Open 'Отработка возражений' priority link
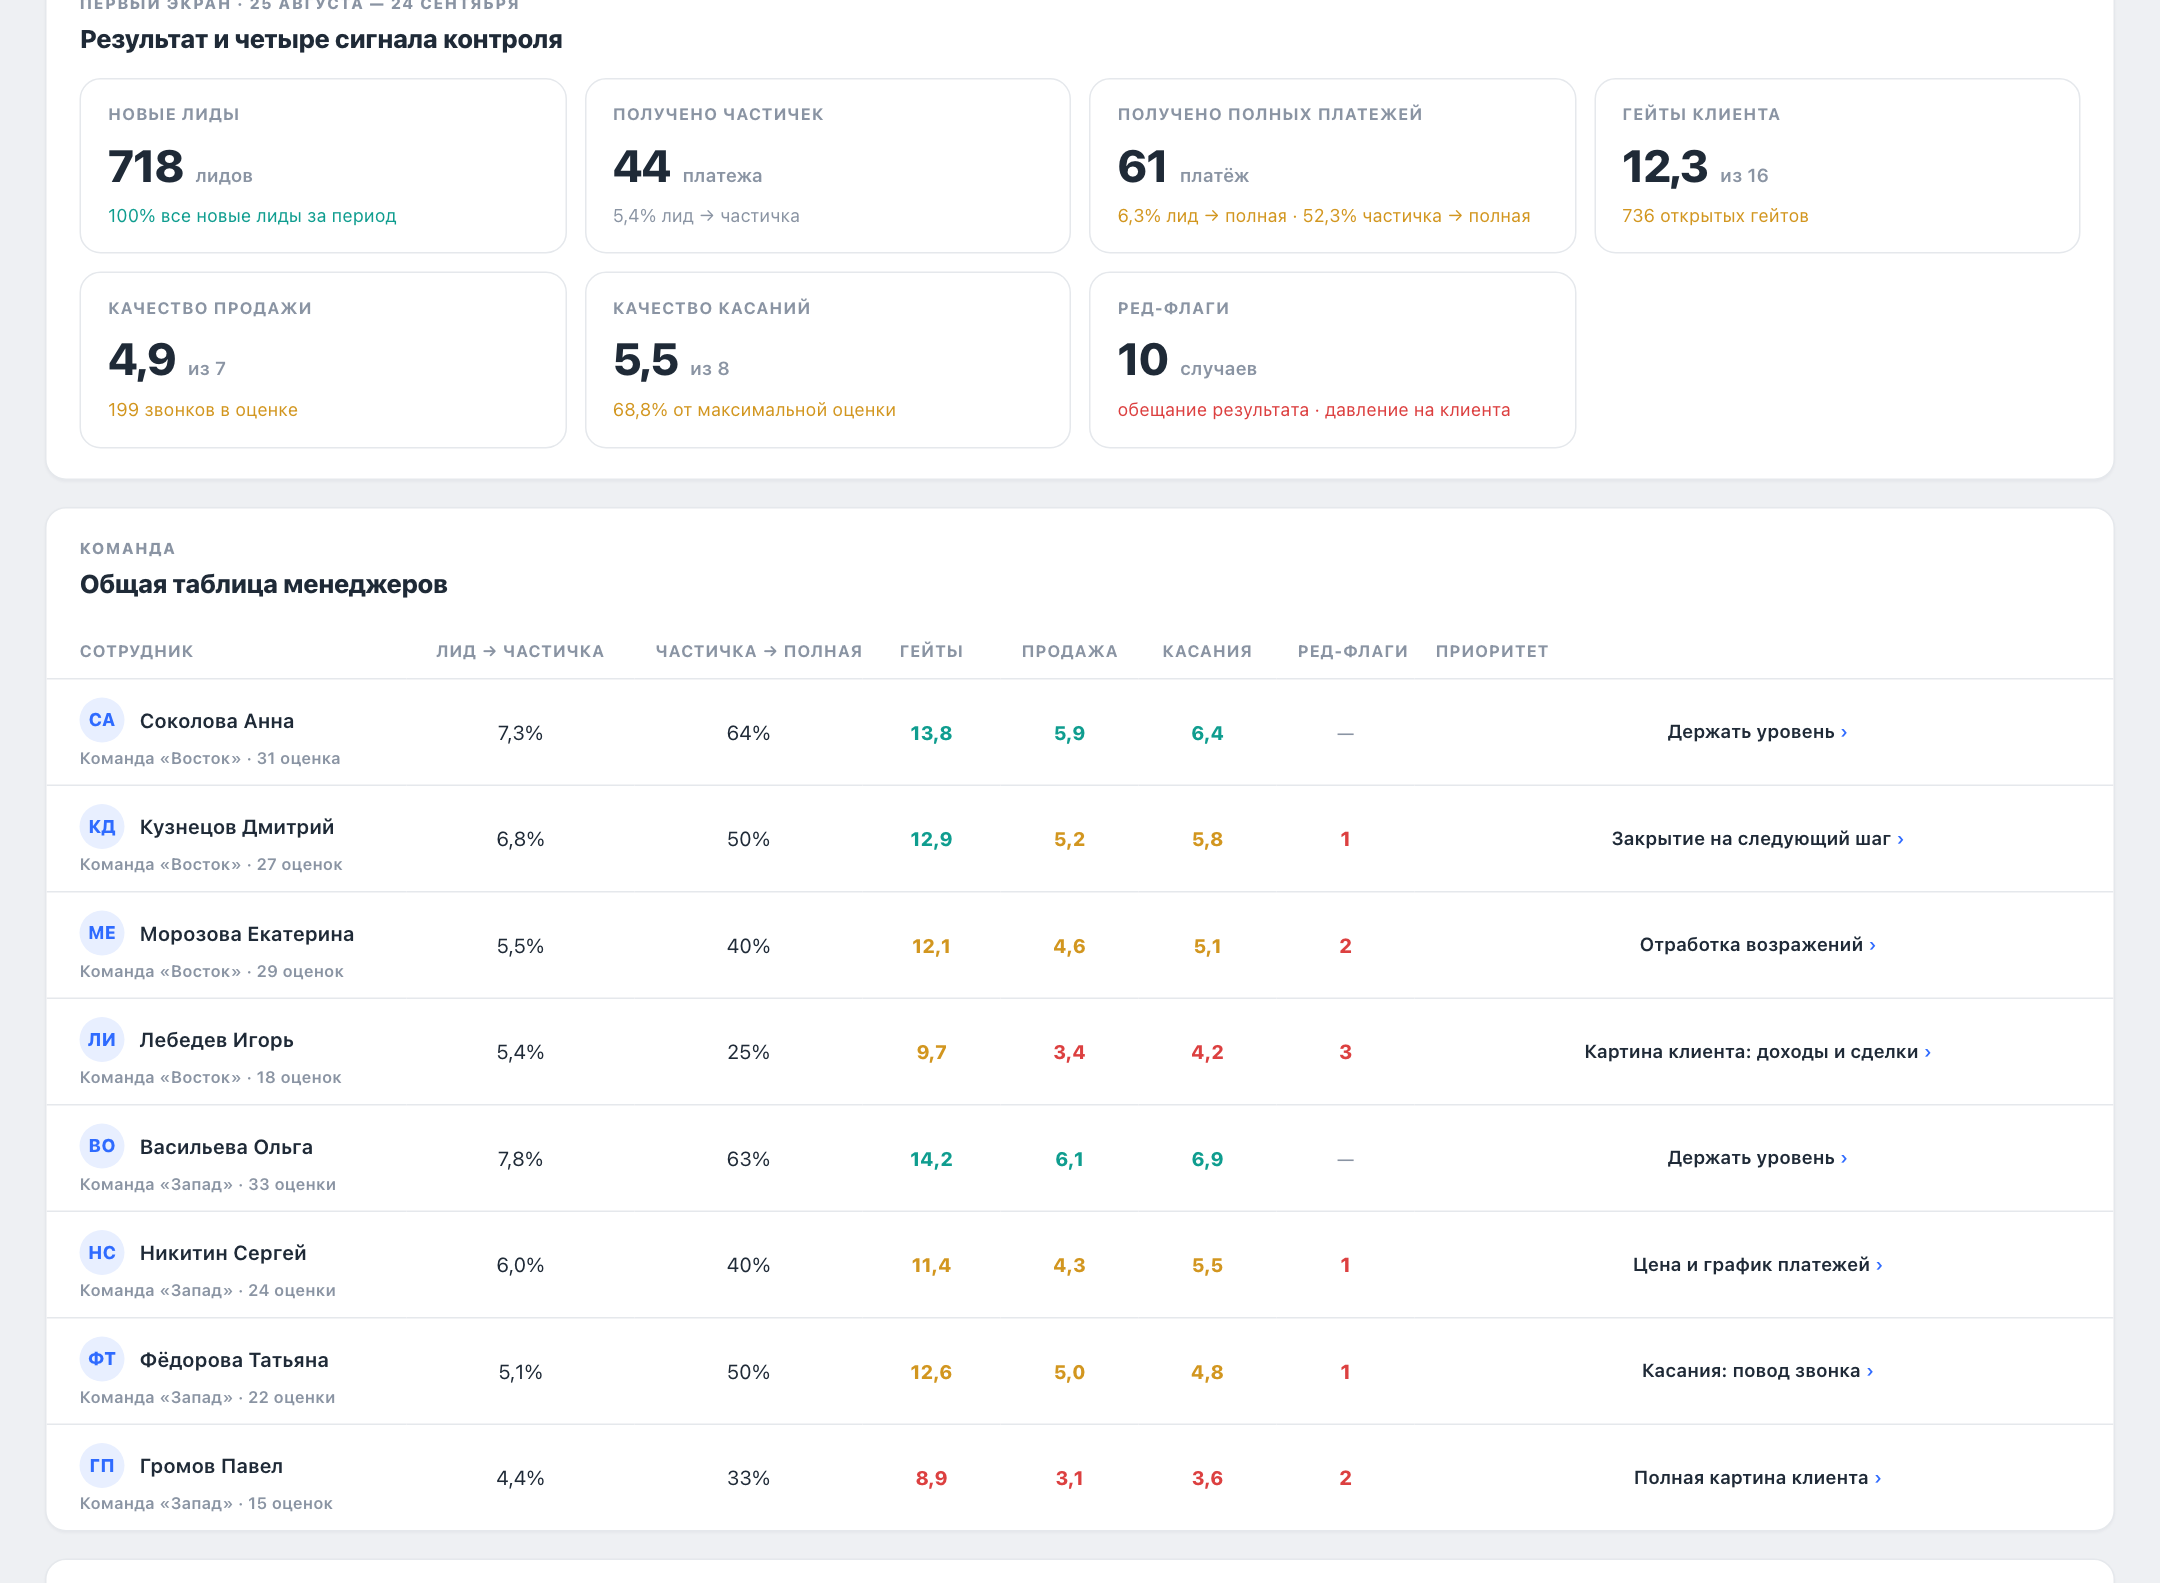 pyautogui.click(x=1757, y=945)
